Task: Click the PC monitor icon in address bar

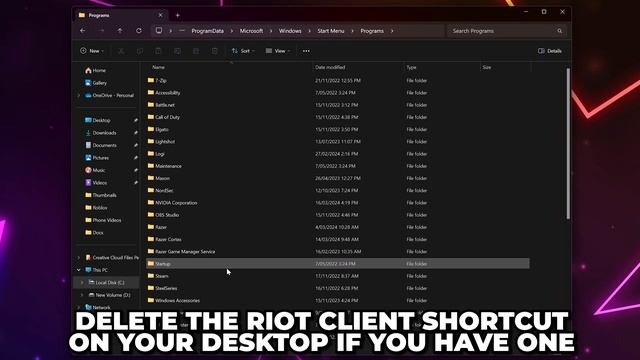Action: tap(159, 31)
